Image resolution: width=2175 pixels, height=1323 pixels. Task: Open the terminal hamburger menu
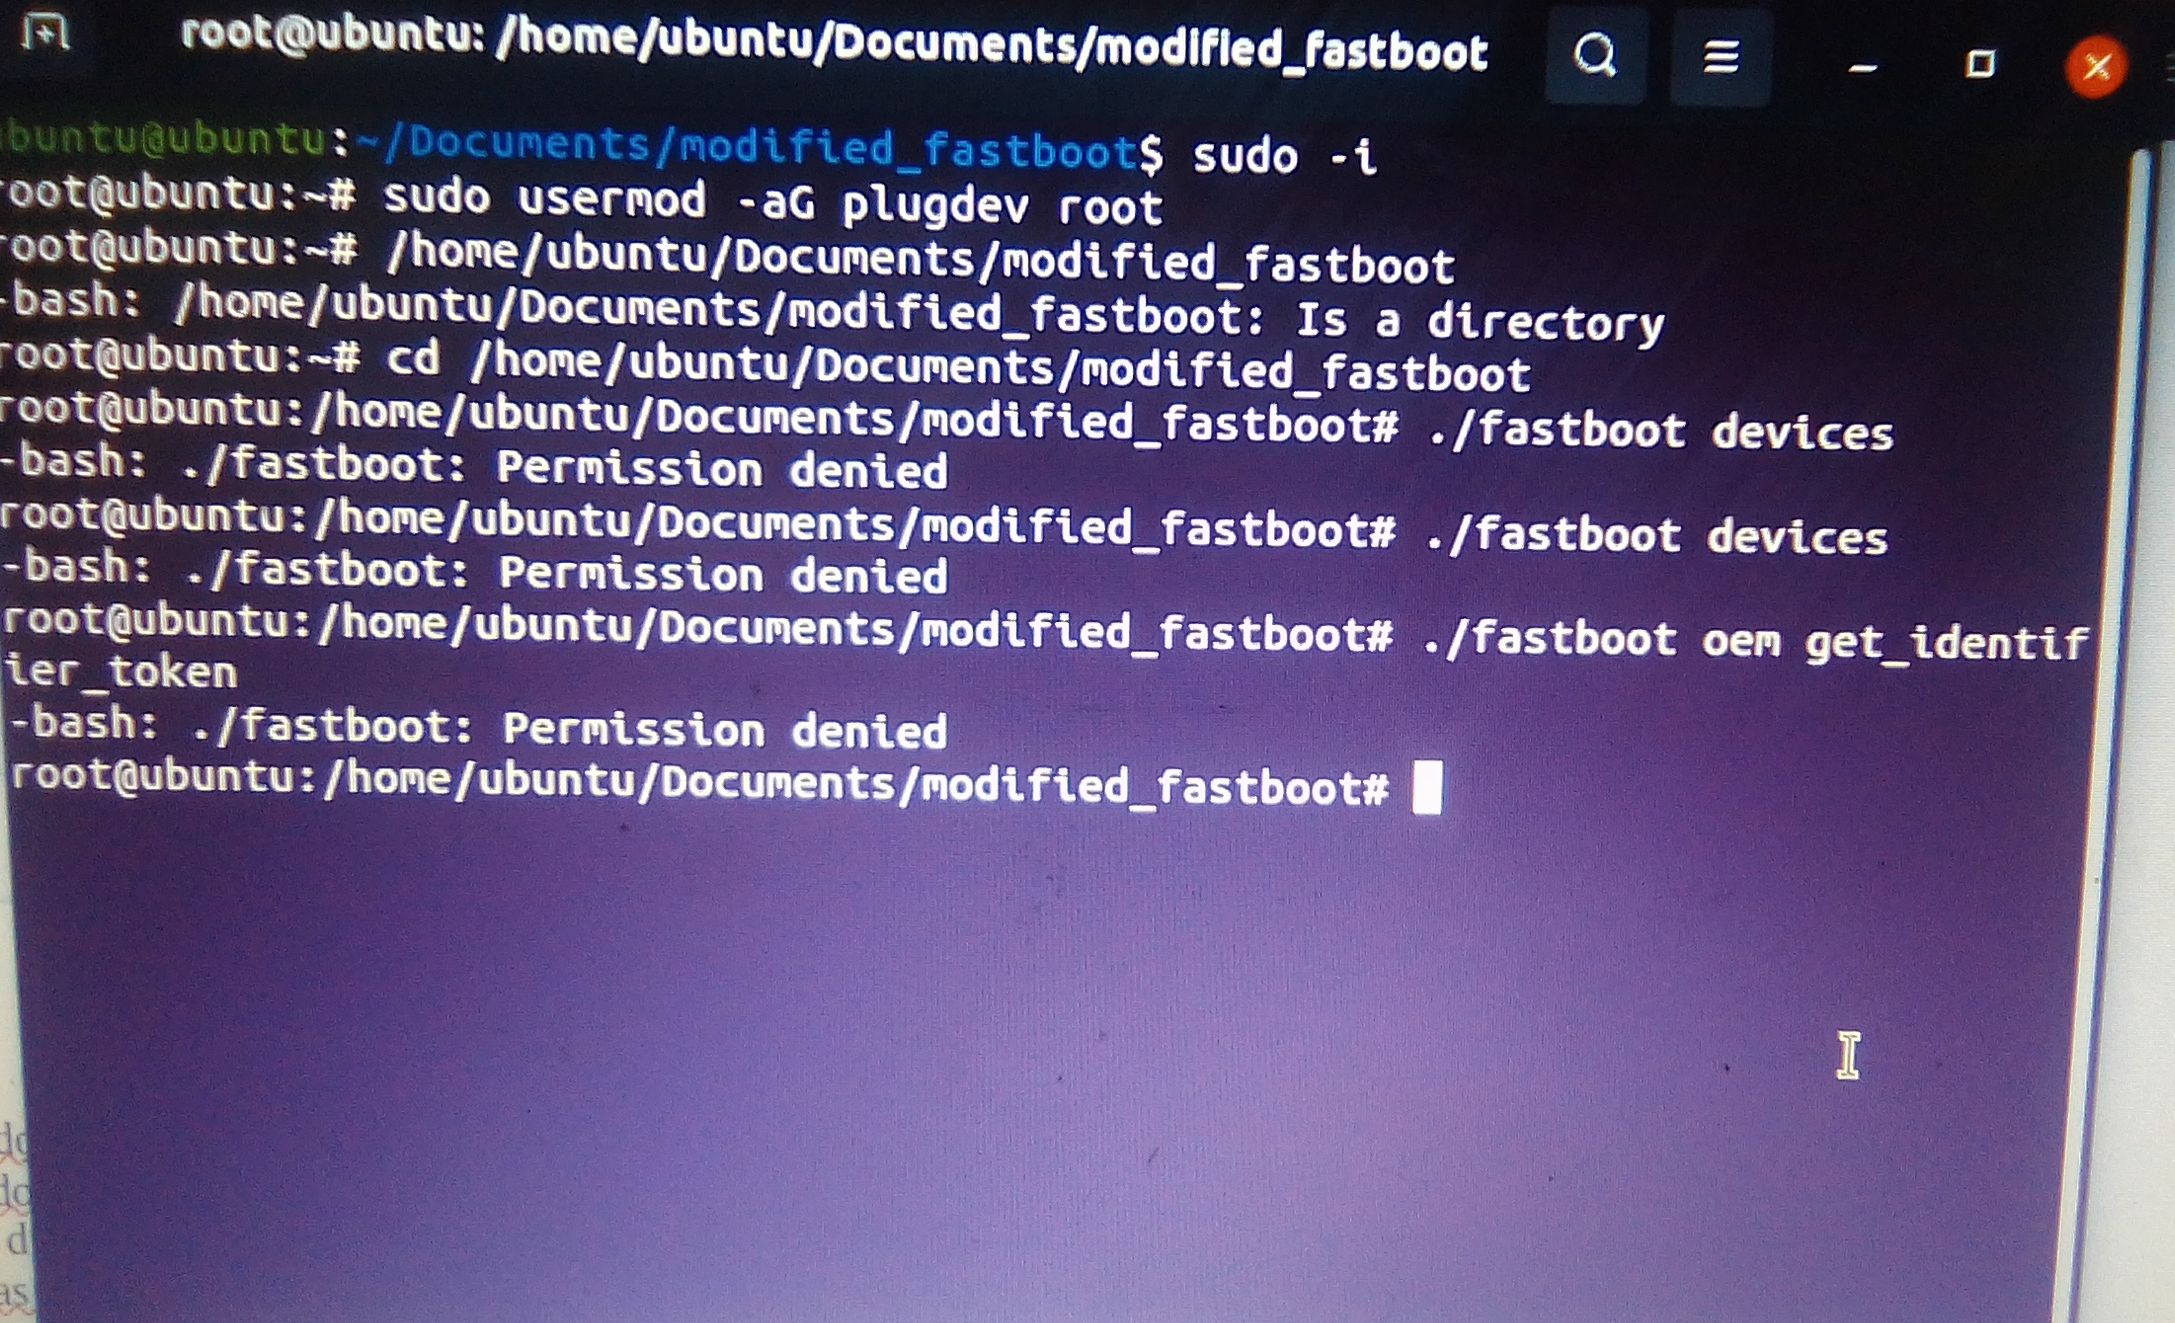click(1720, 57)
